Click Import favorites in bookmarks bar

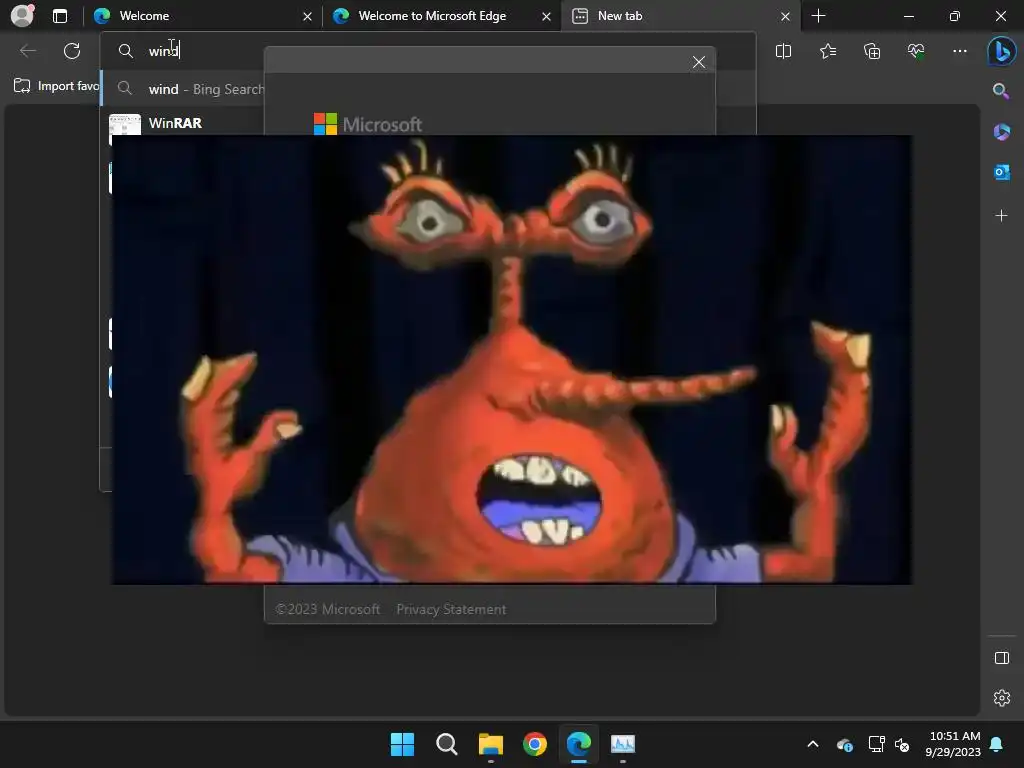57,86
